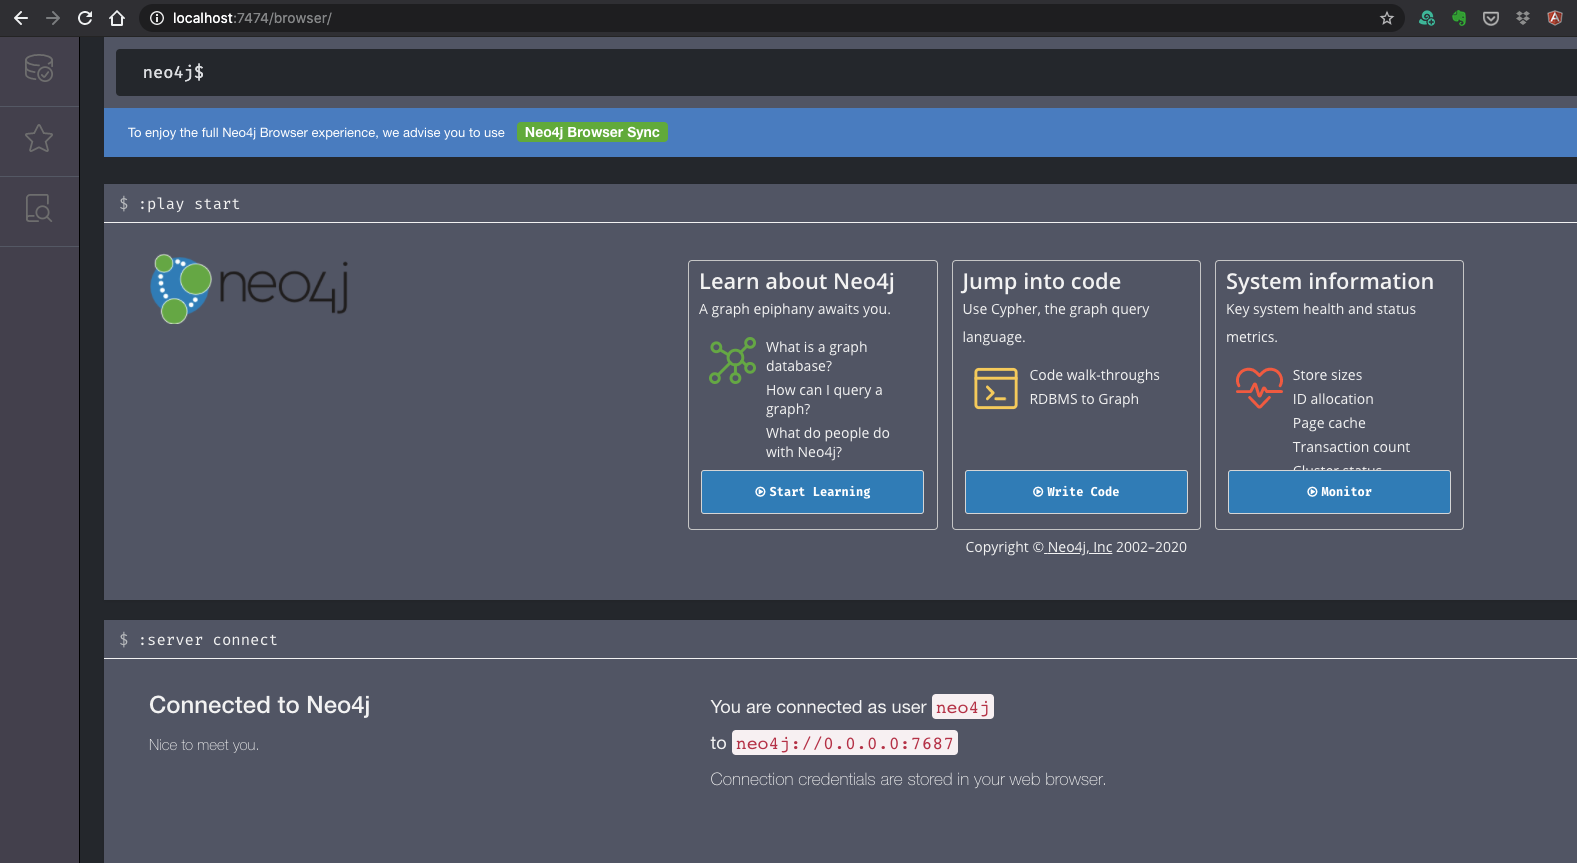Click the 'Jump into code' heading
1577x863 pixels.
click(1041, 281)
